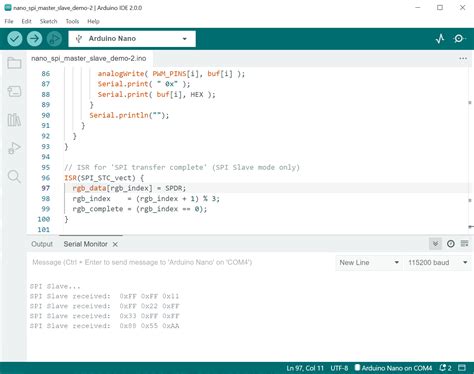474x374 pixels.
Task: Minimize the Arduino IDE window
Action: pos(418,7)
